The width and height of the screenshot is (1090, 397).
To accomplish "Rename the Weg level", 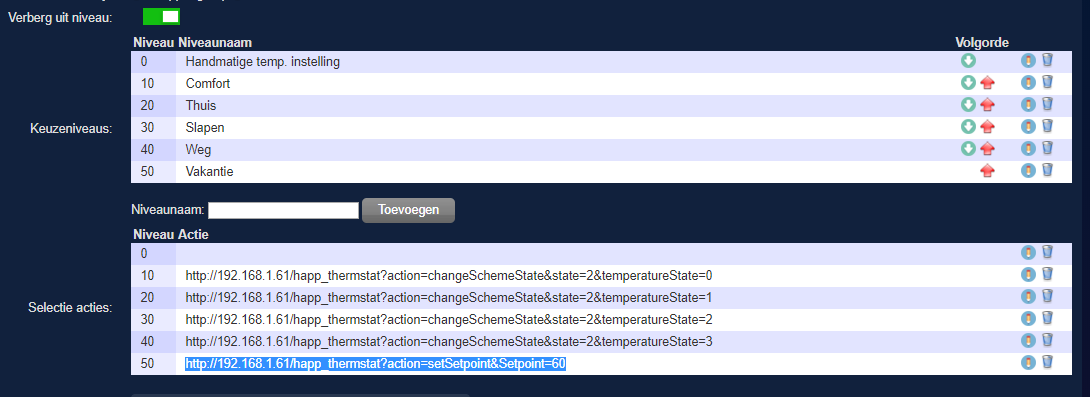I will [x=1028, y=149].
